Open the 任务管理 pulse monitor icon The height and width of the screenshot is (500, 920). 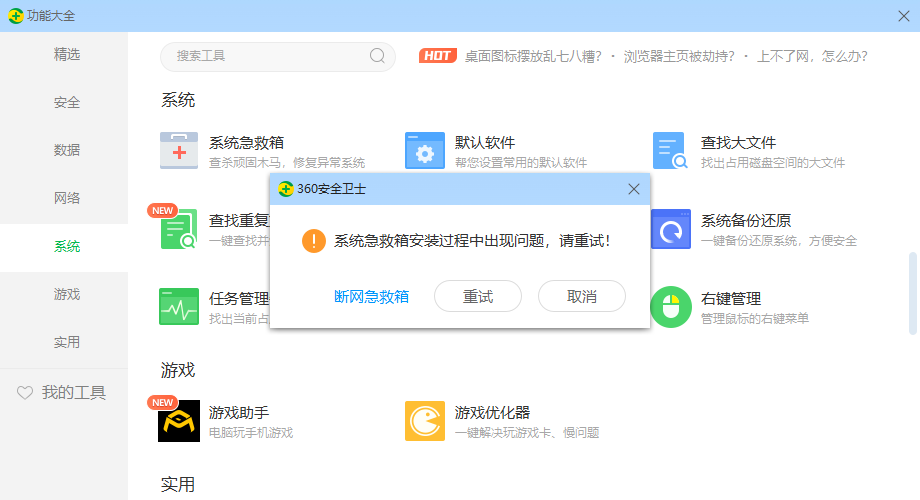(x=179, y=306)
